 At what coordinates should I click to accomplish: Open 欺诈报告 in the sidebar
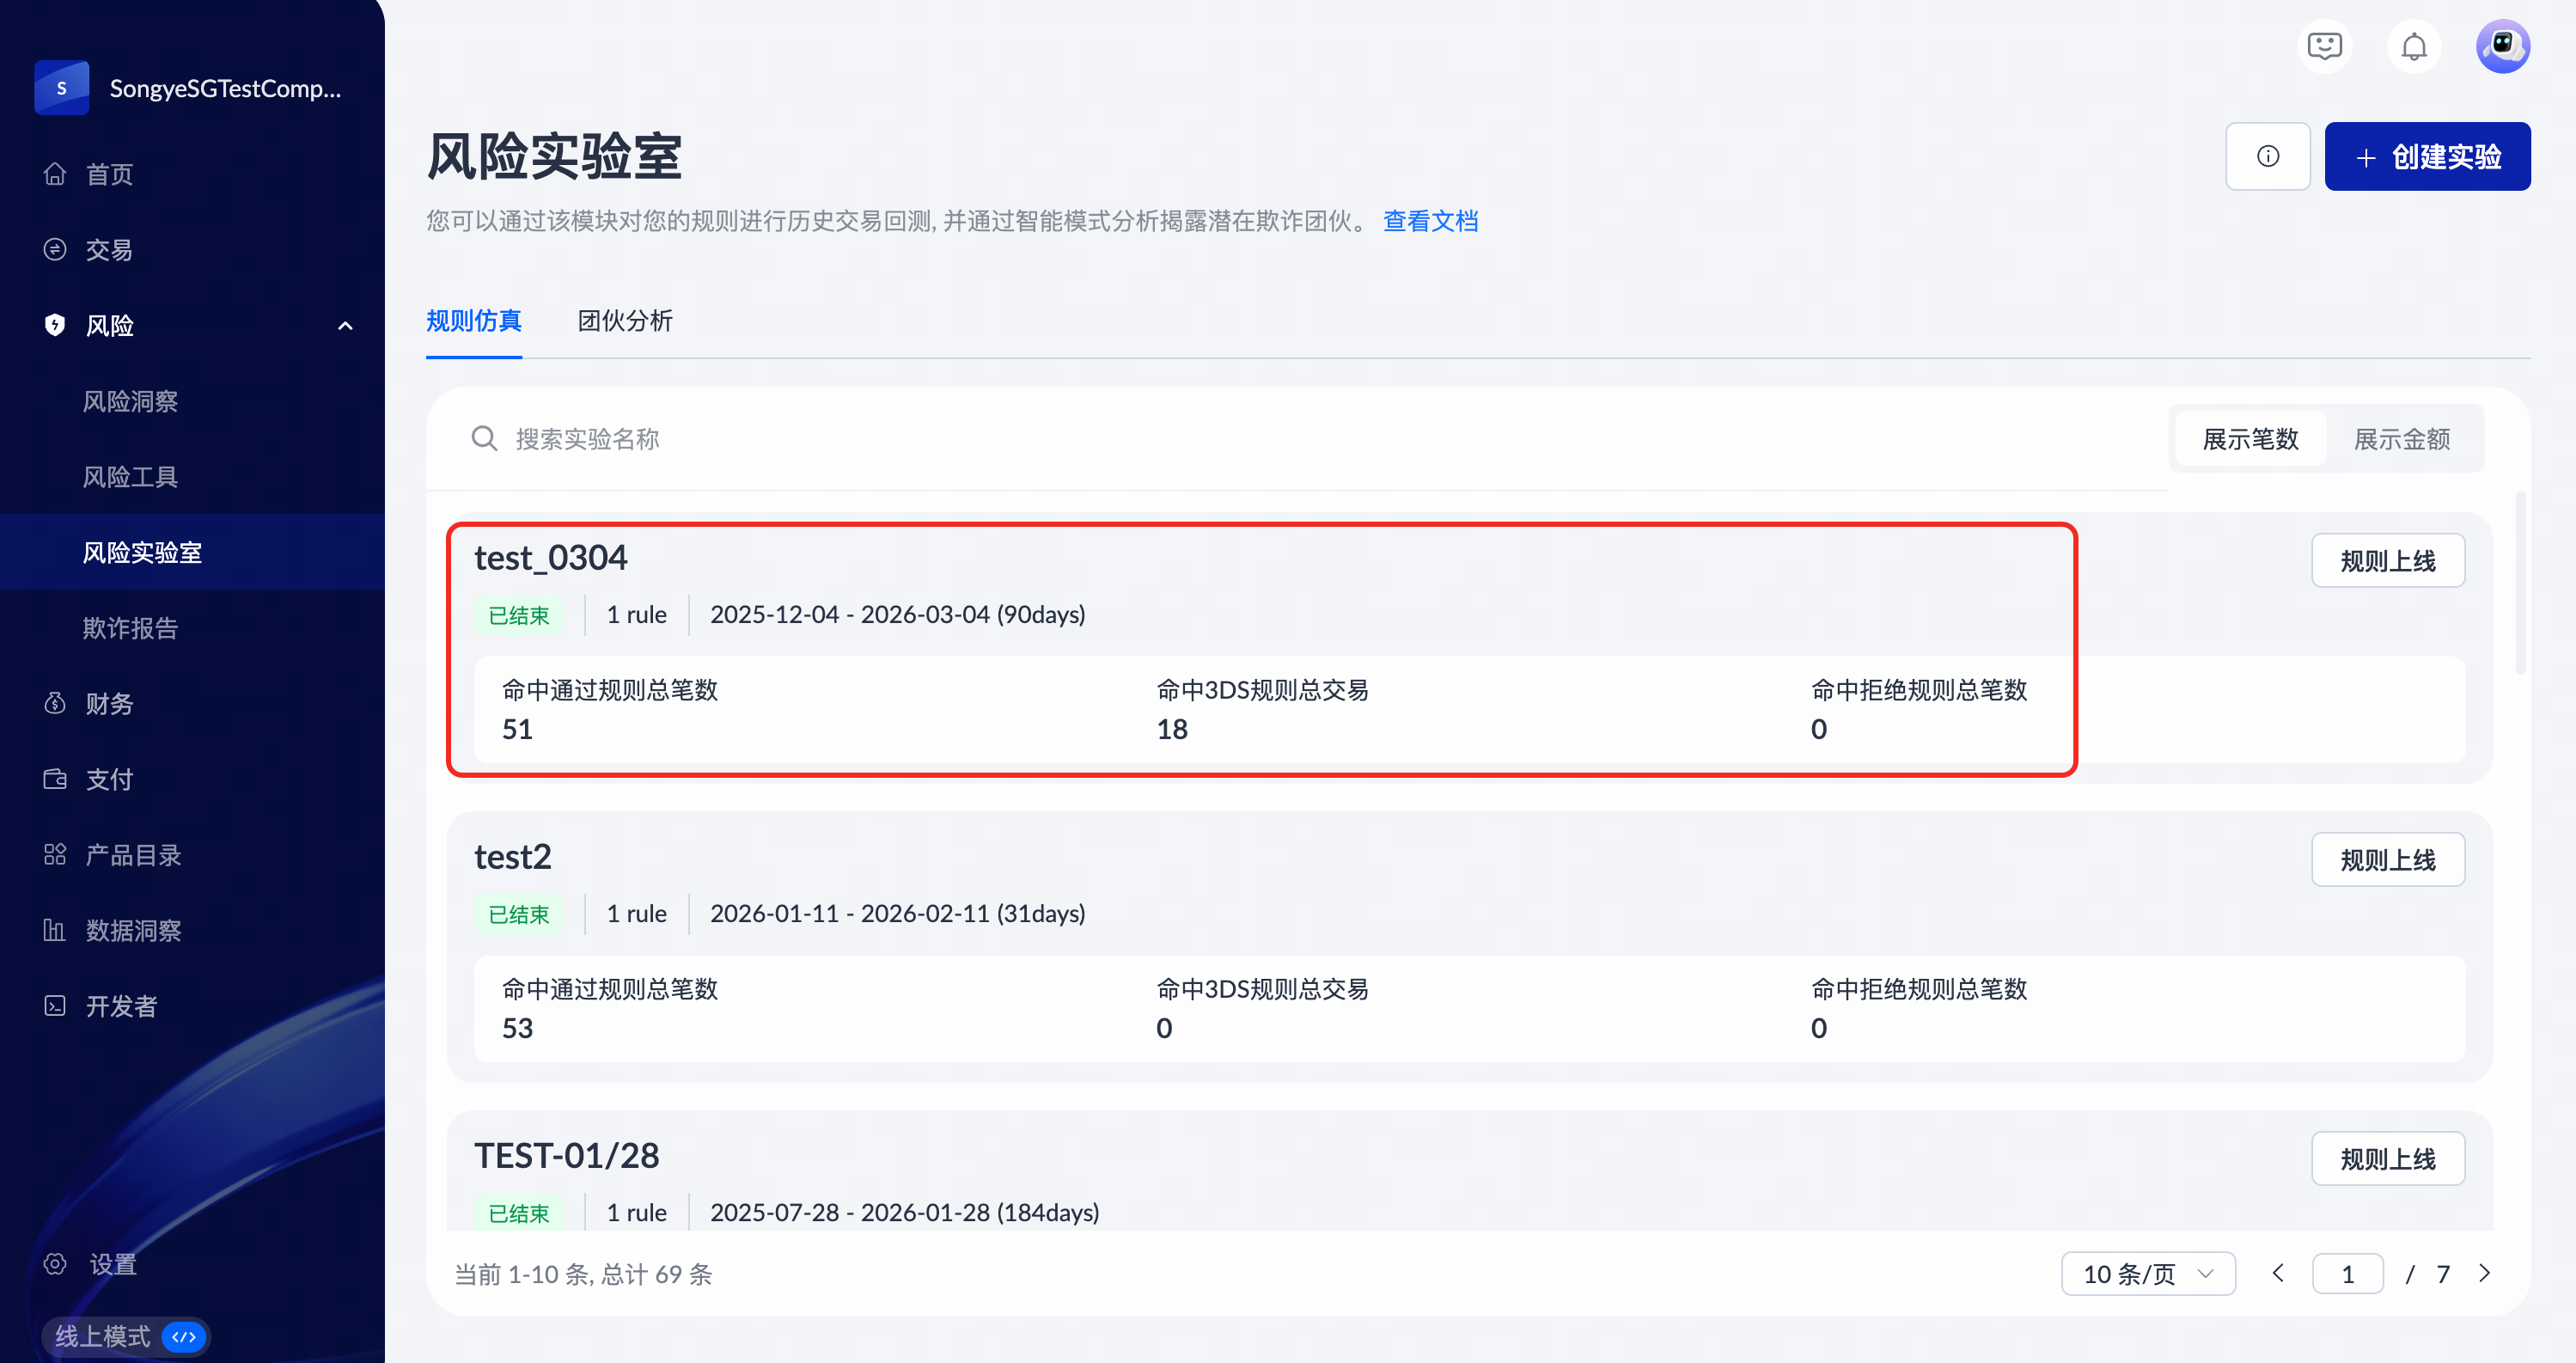coord(130,628)
